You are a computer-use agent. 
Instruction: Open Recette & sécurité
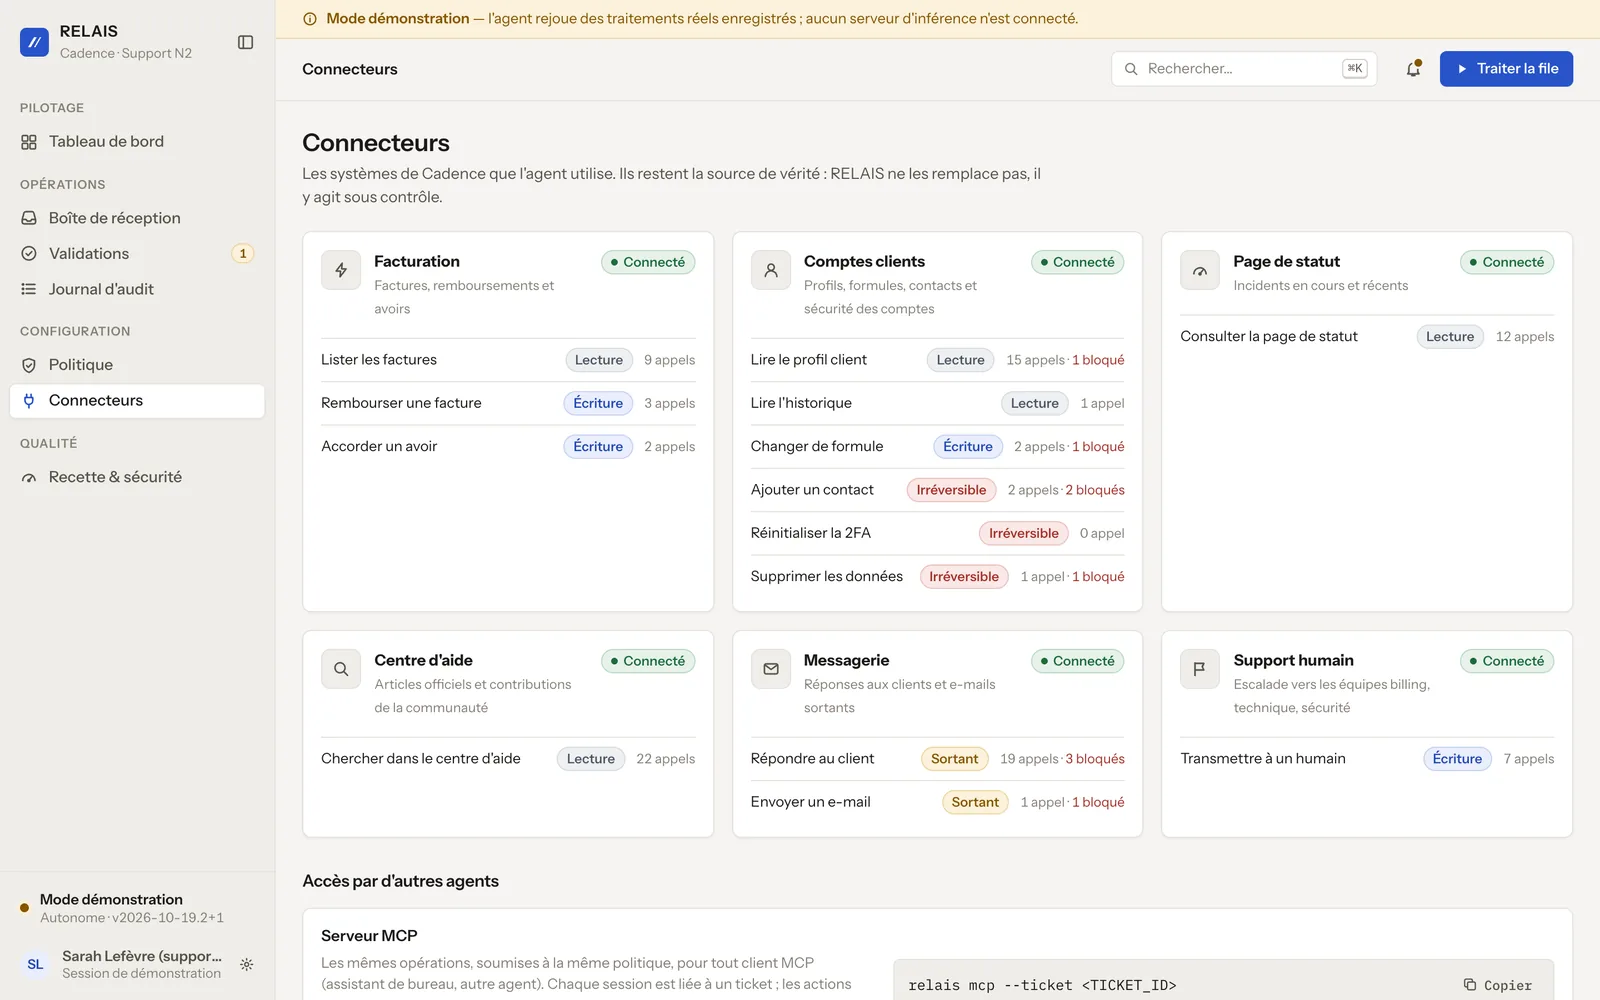pos(137,477)
